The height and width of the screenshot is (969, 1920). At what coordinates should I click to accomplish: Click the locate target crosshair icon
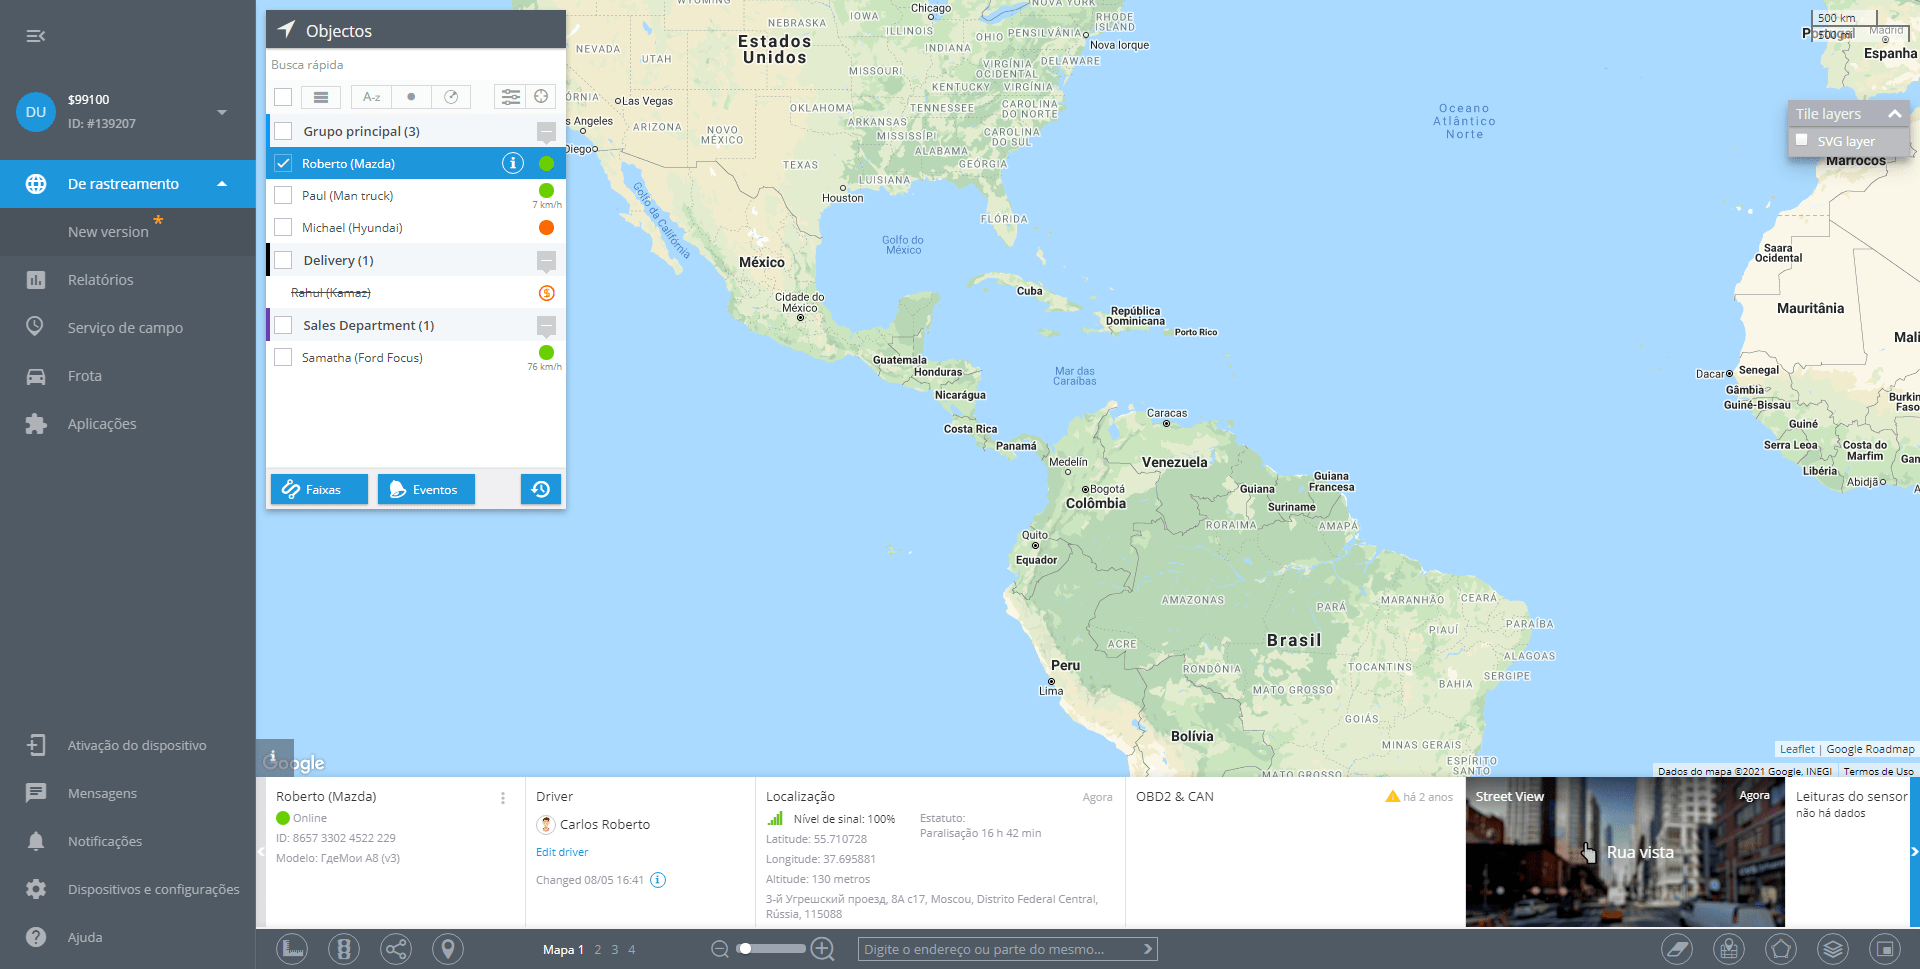click(x=541, y=97)
